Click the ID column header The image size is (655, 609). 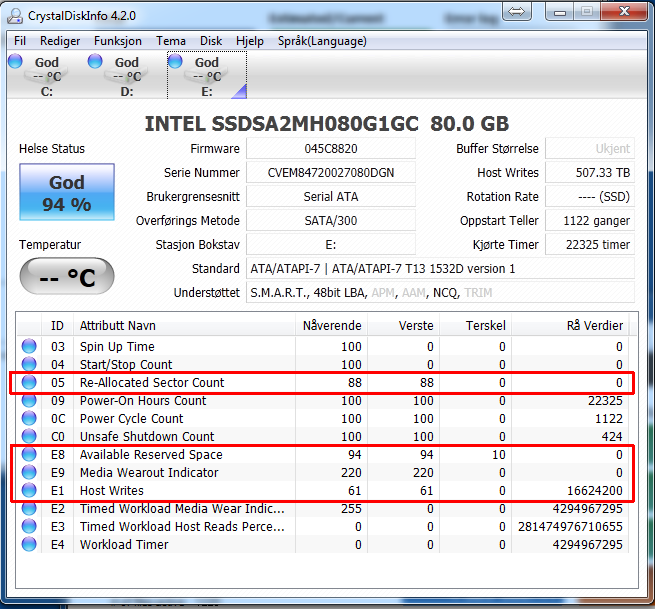tap(58, 325)
